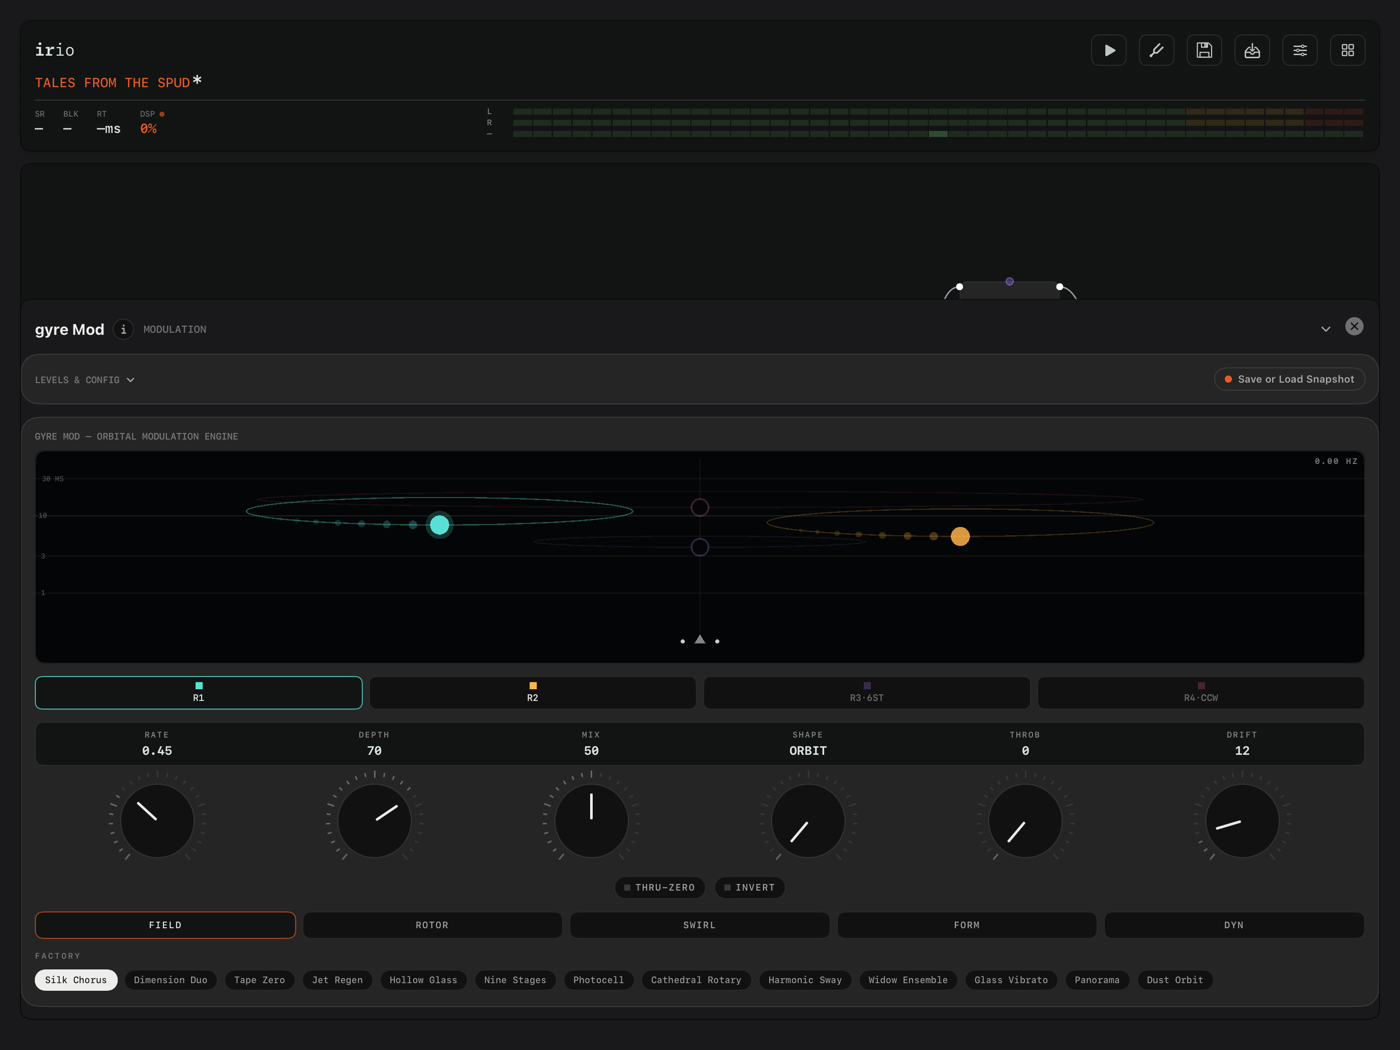
Task: Select the Dimension Duo preset
Action: point(171,980)
